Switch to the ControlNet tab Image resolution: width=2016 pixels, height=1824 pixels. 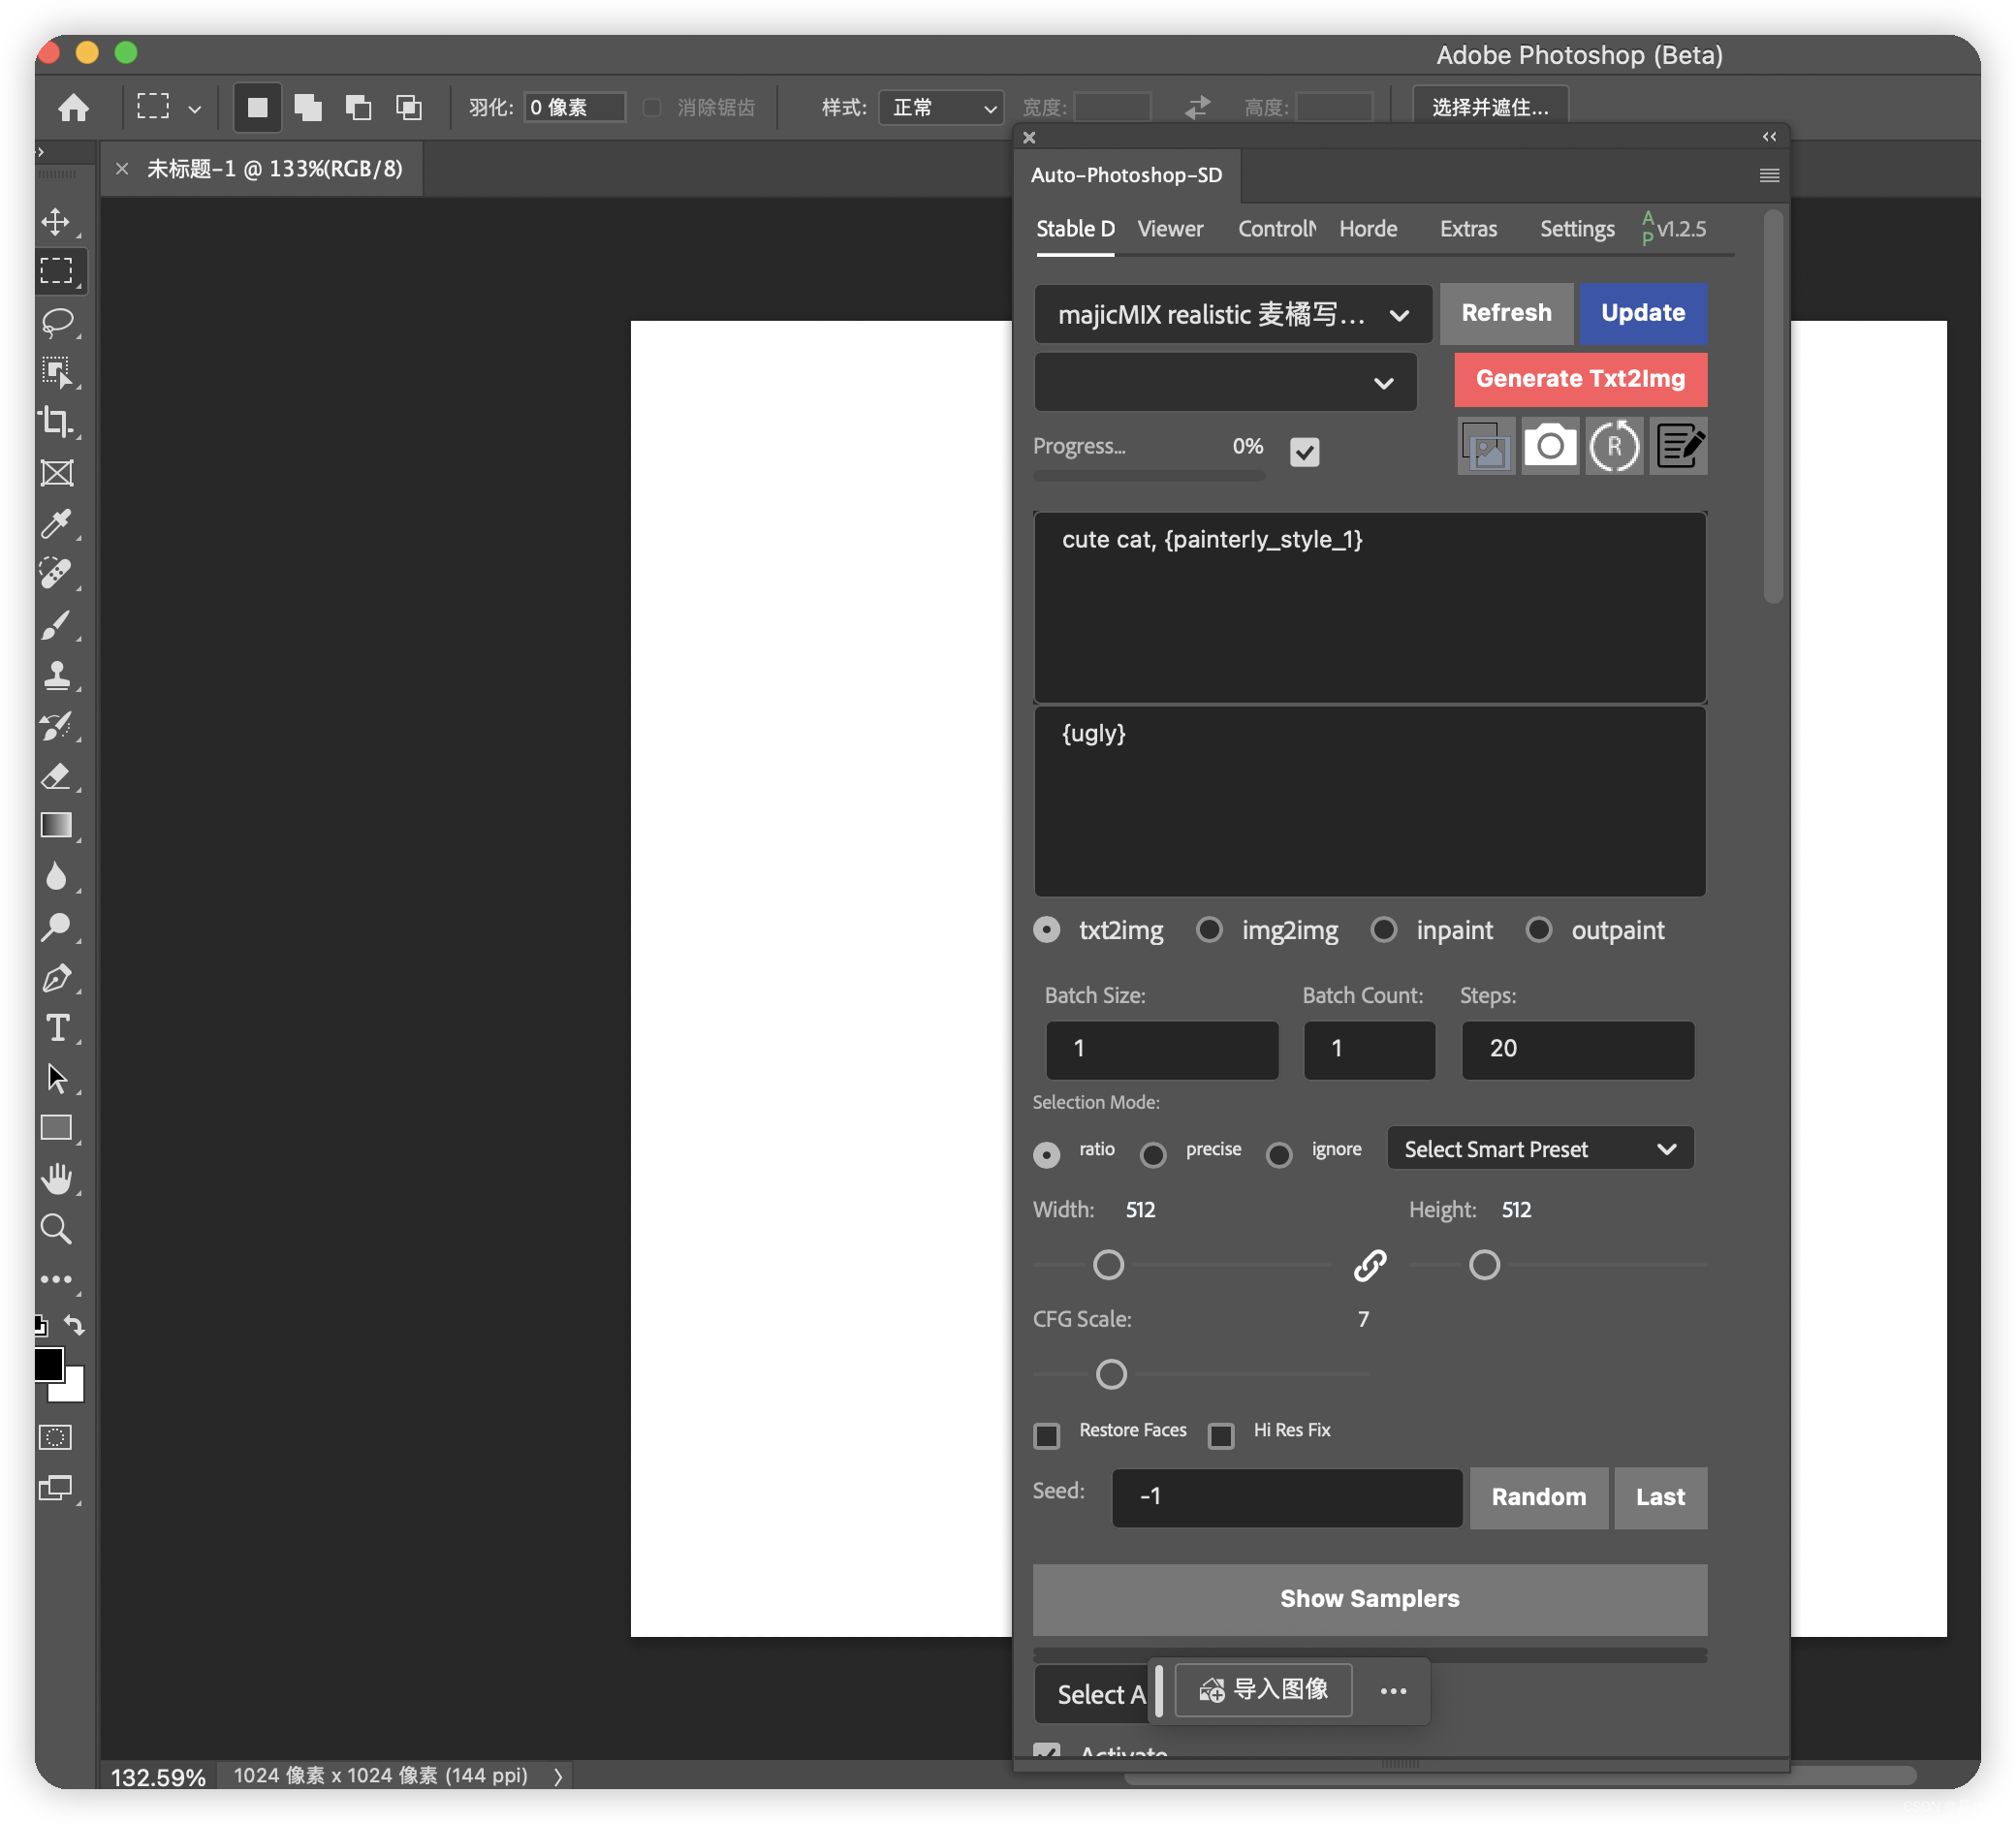tap(1277, 229)
